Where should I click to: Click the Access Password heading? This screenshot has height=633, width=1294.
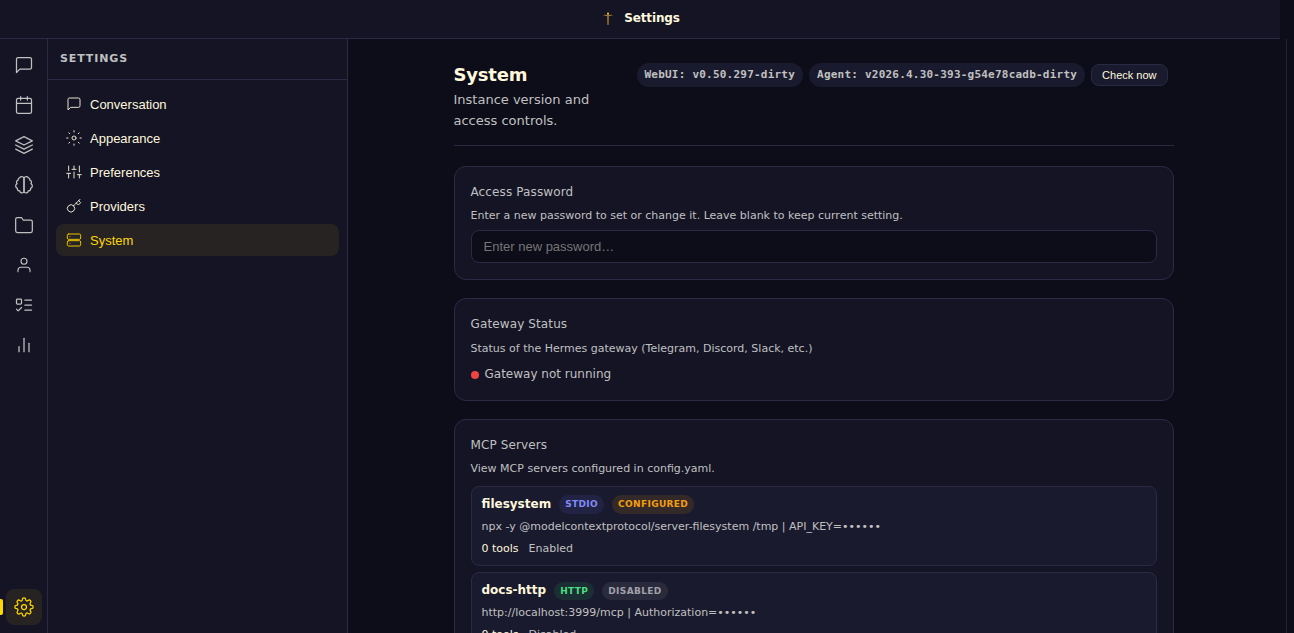[522, 192]
